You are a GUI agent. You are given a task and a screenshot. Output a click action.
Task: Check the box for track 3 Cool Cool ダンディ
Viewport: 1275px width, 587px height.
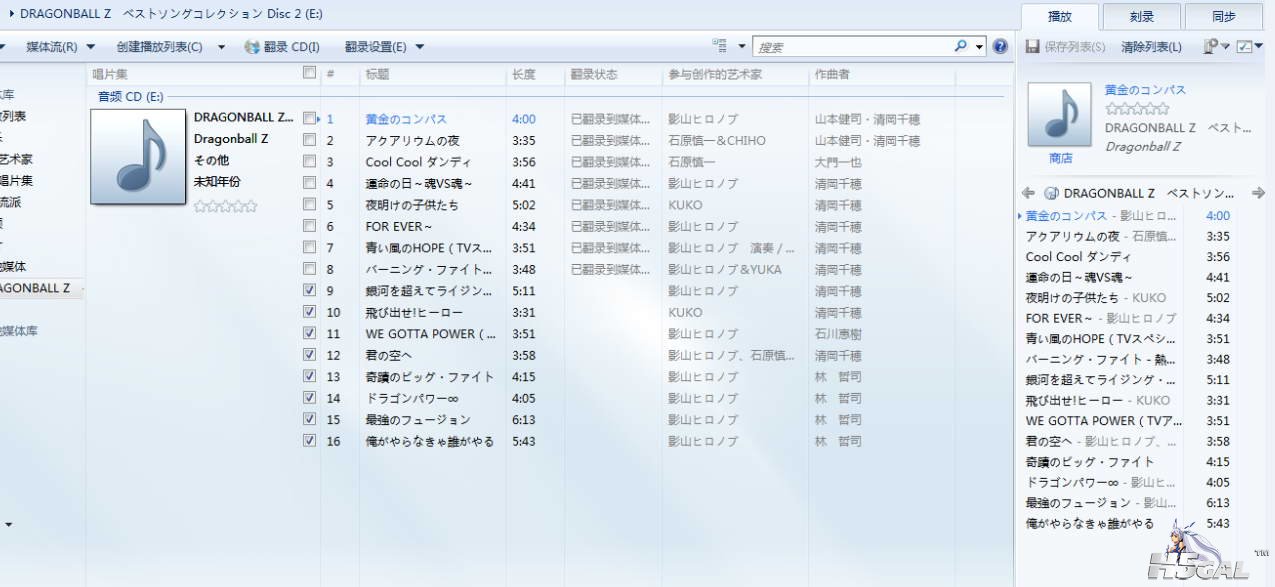[309, 161]
